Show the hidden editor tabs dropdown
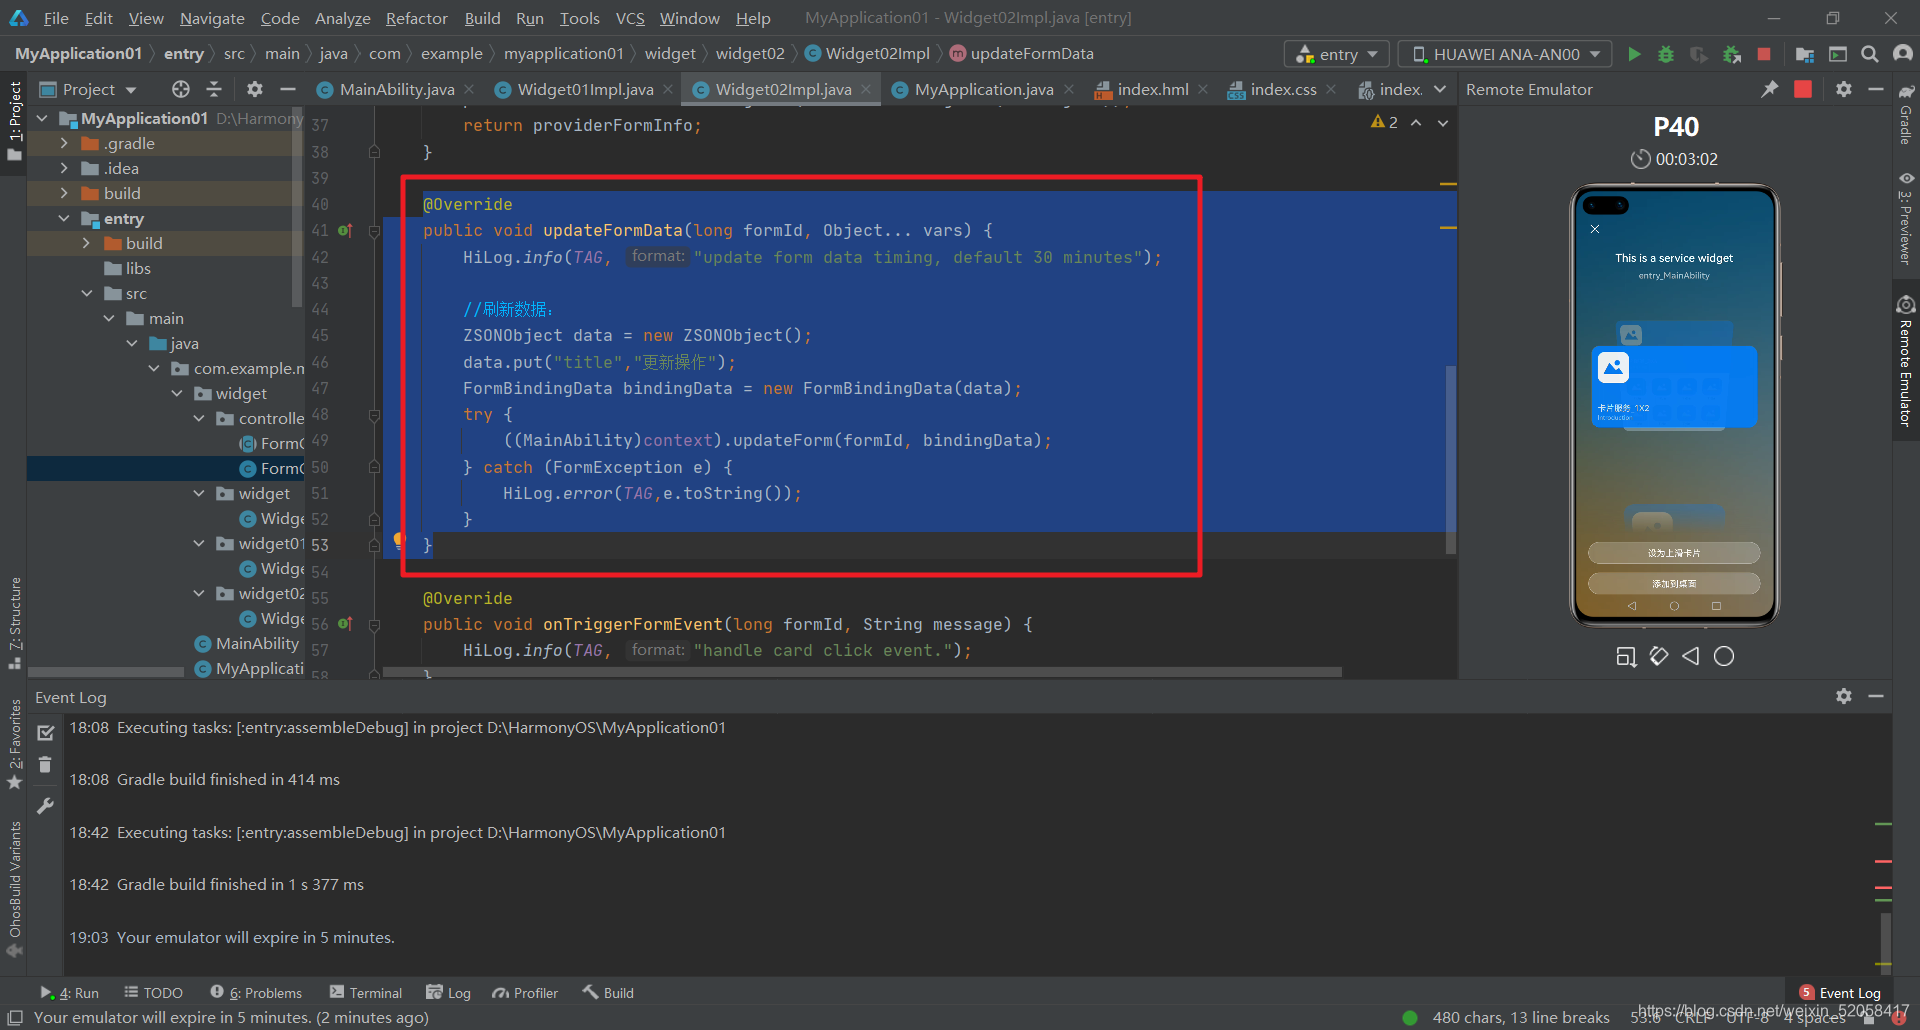 click(x=1440, y=89)
